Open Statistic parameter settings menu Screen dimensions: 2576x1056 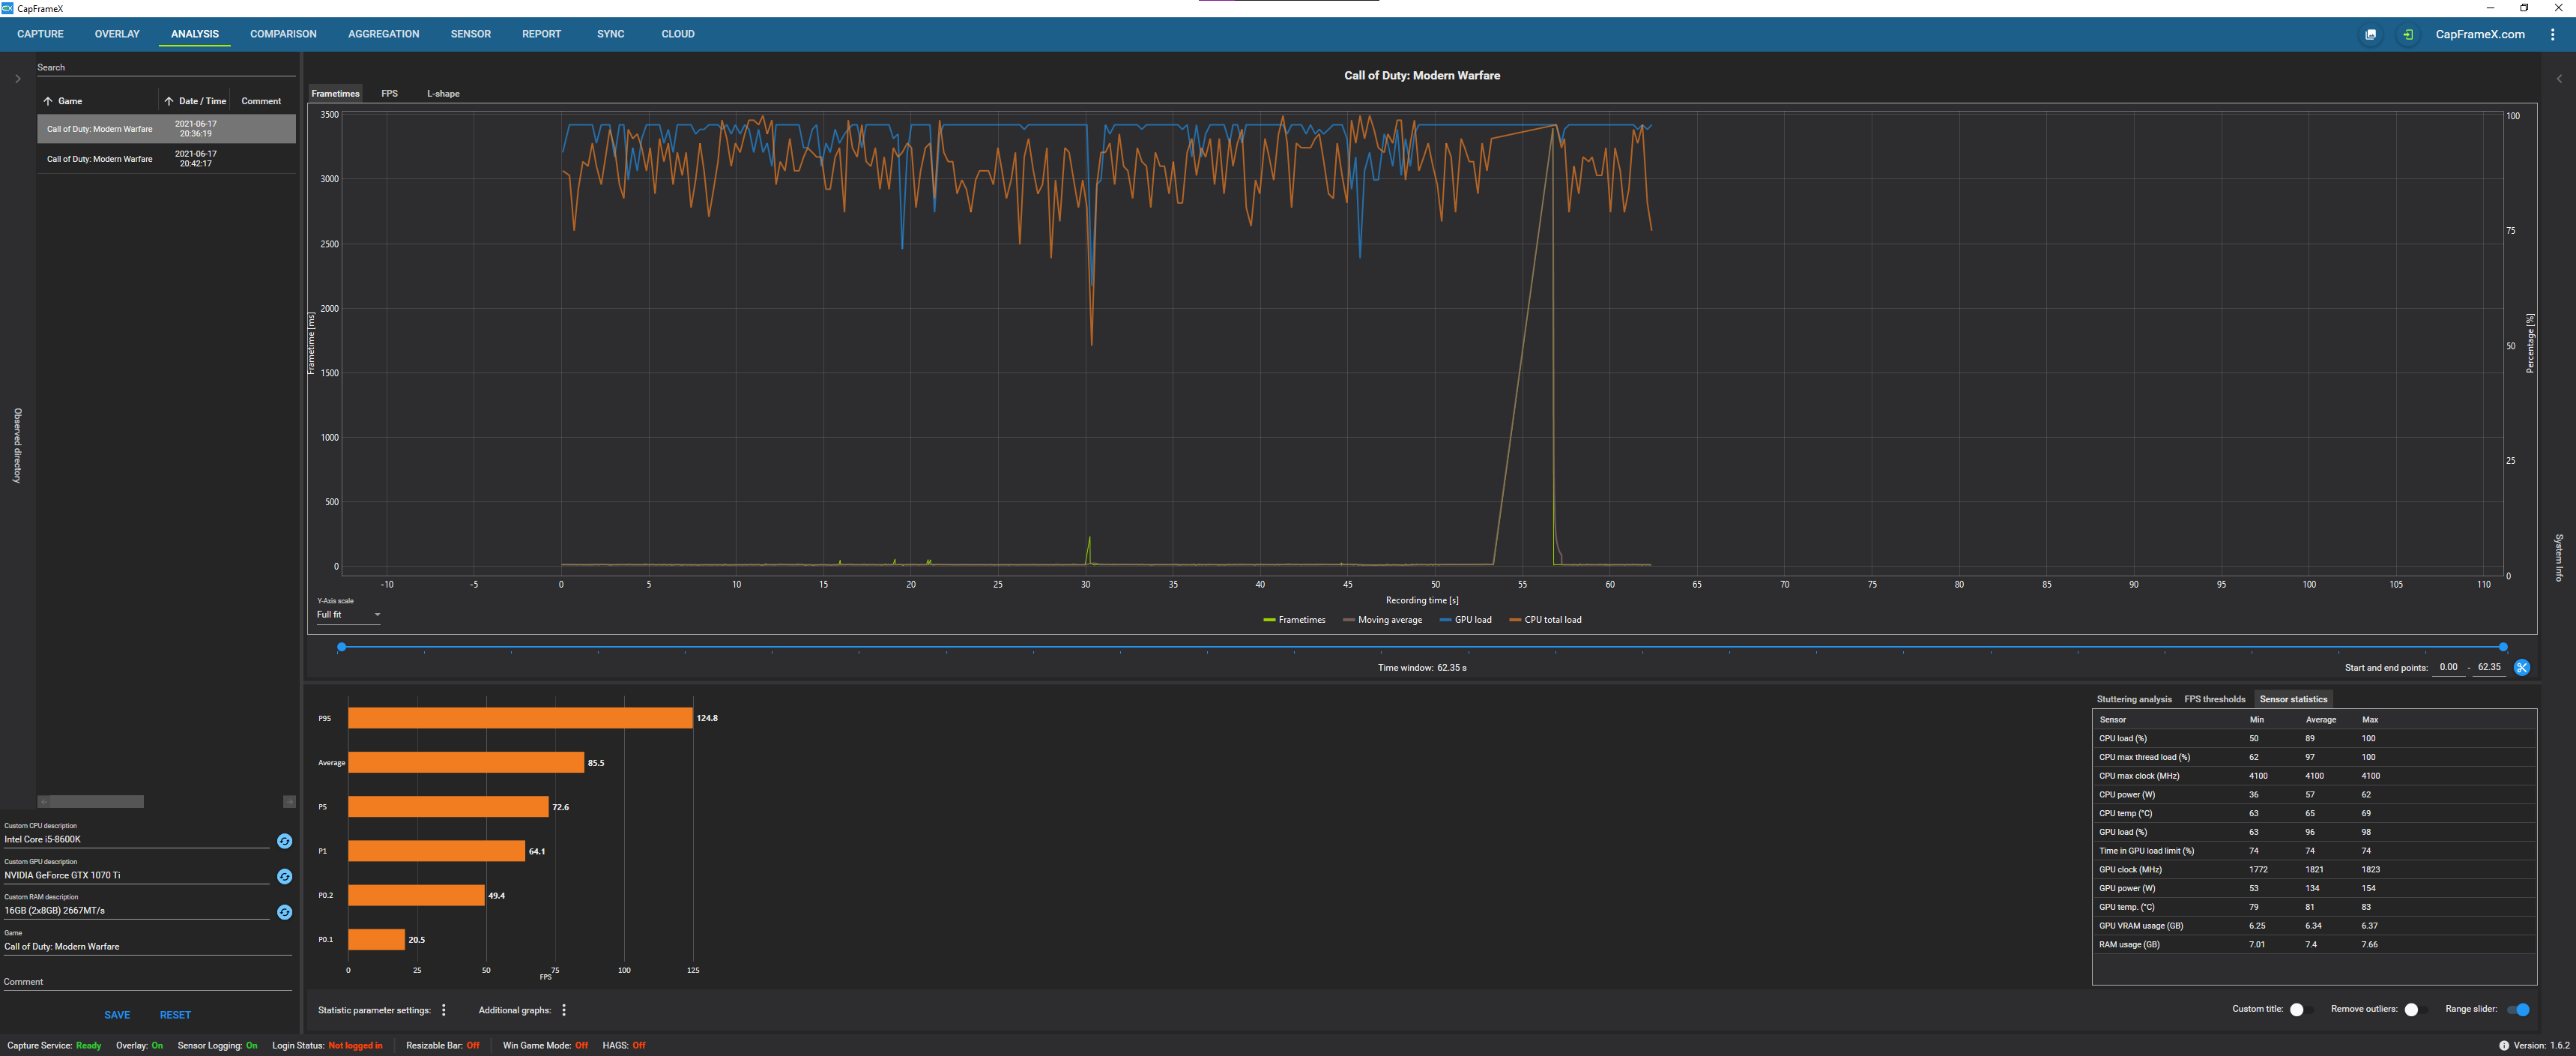(x=444, y=1010)
